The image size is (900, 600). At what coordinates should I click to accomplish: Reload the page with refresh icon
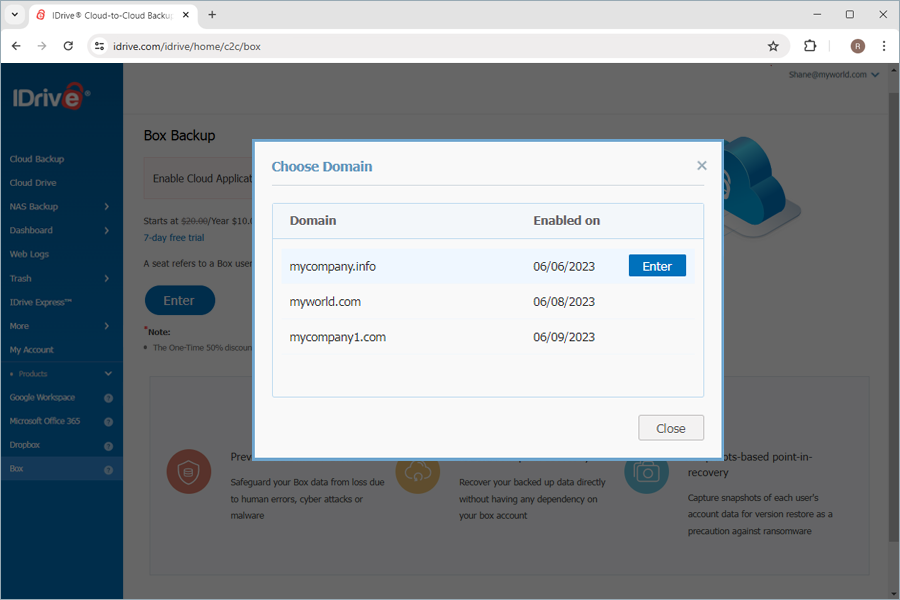tap(68, 46)
